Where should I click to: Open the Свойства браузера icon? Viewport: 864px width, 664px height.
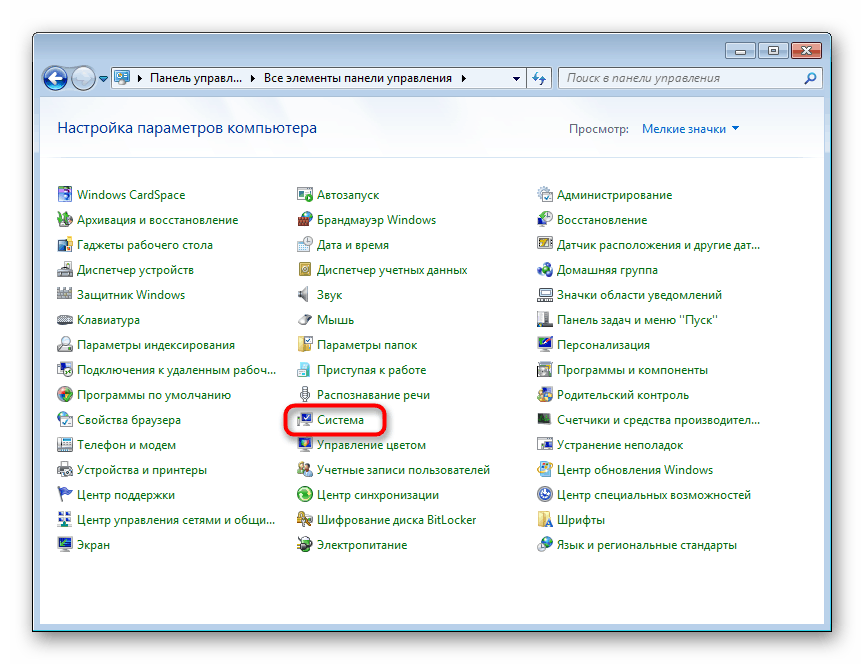(64, 419)
